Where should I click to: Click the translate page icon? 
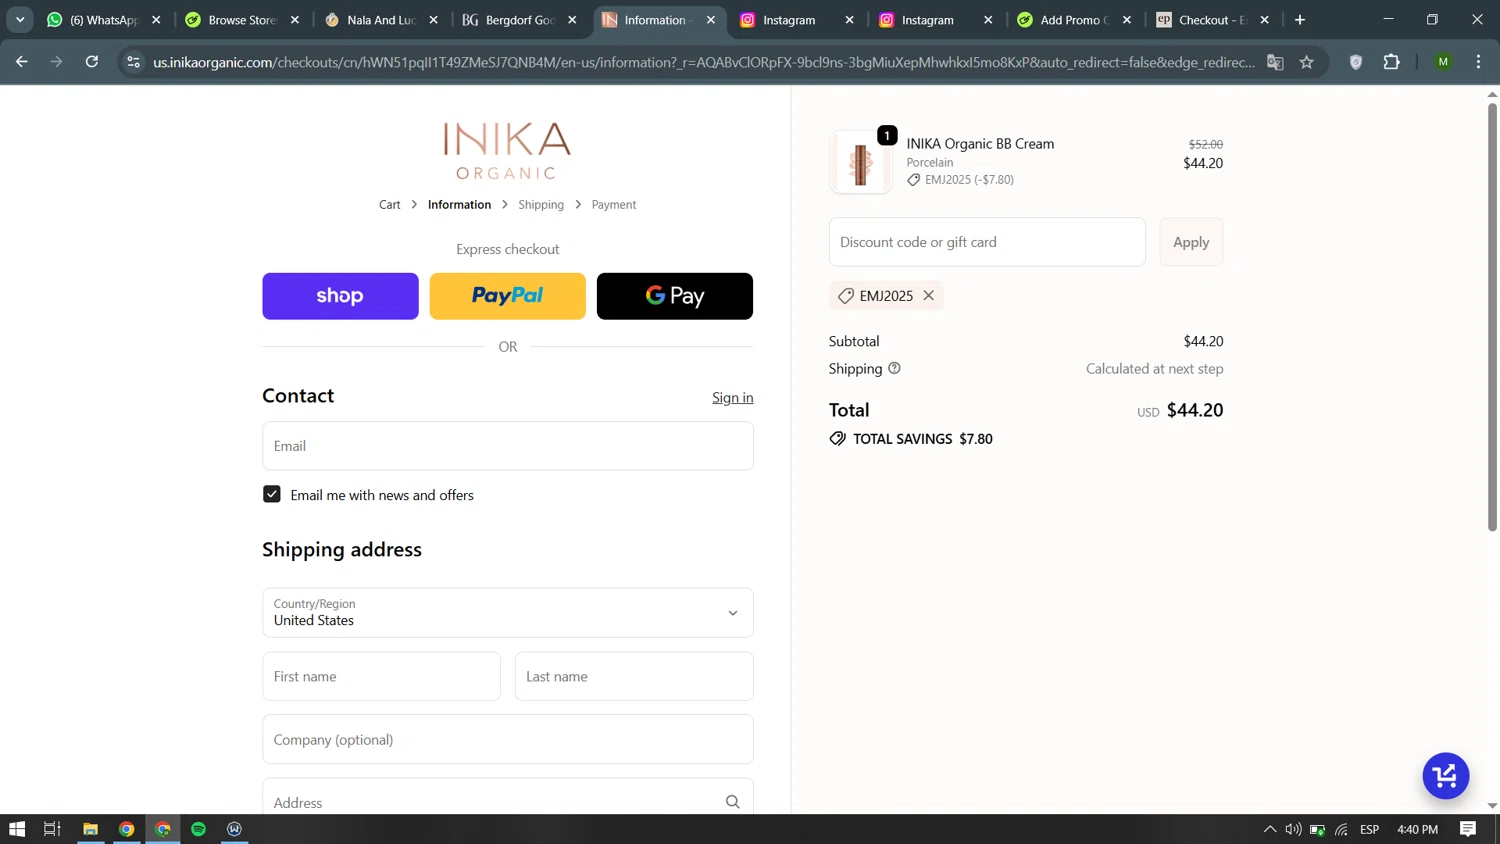click(x=1275, y=62)
